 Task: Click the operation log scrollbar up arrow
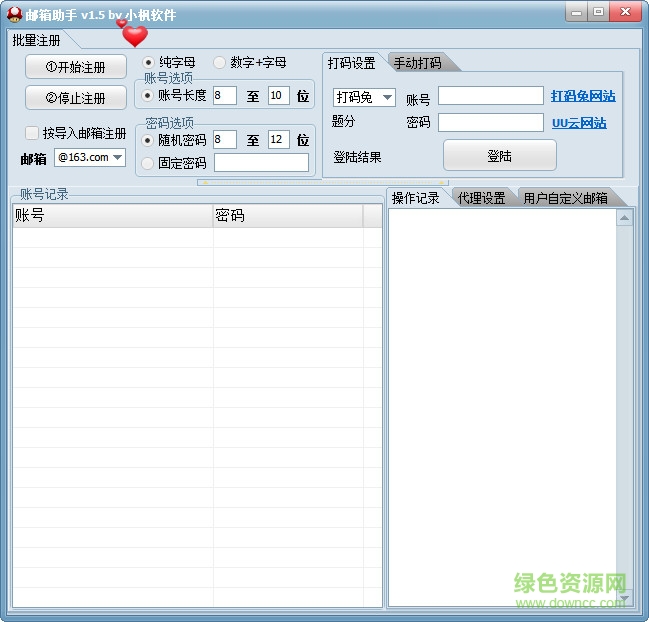click(x=625, y=216)
